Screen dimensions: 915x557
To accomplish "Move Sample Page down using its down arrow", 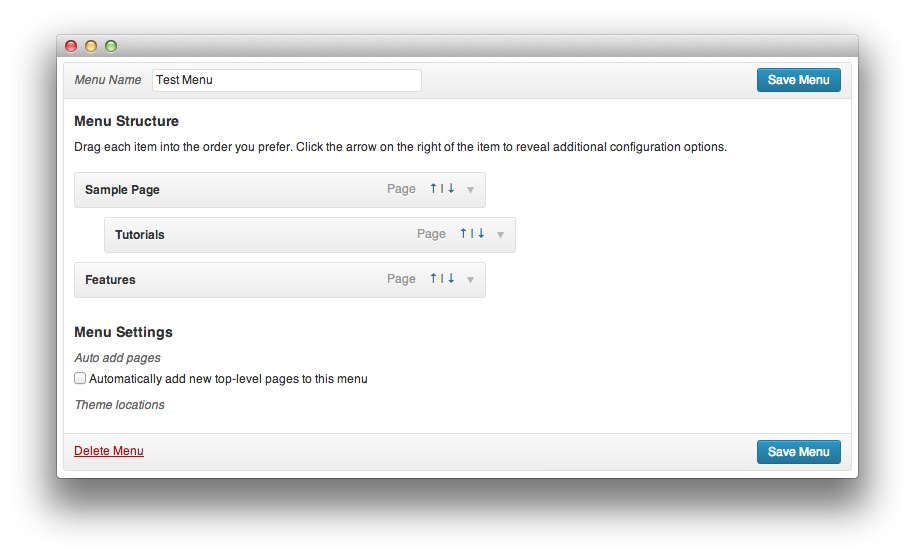I will click(x=451, y=189).
